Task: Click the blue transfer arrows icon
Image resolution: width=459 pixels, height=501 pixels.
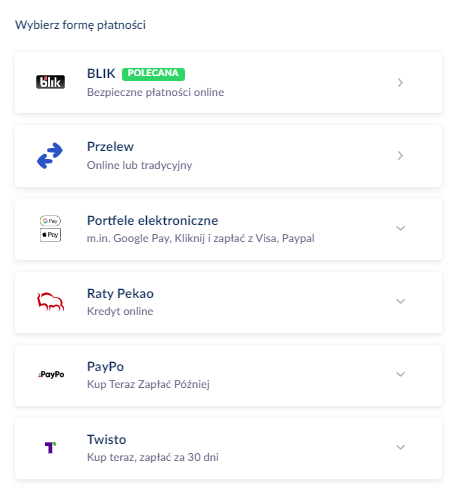Action: point(50,156)
